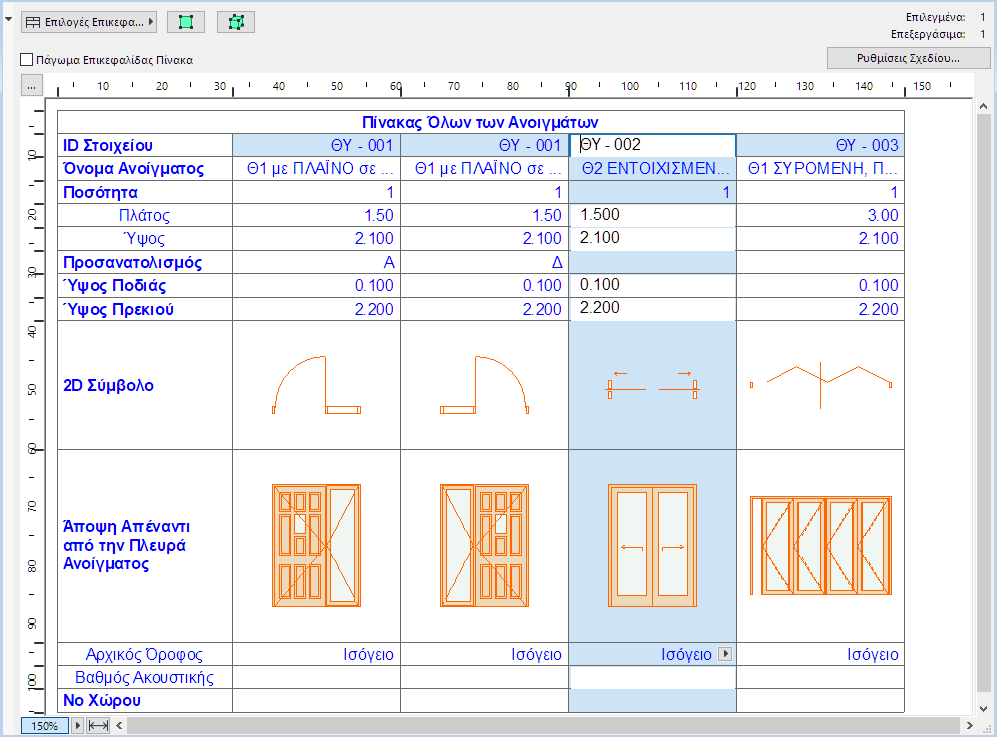Click the 2.200 lintel height input field

[x=652, y=308]
